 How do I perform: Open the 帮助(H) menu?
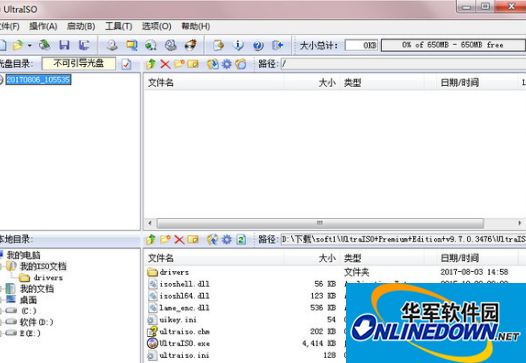[196, 26]
